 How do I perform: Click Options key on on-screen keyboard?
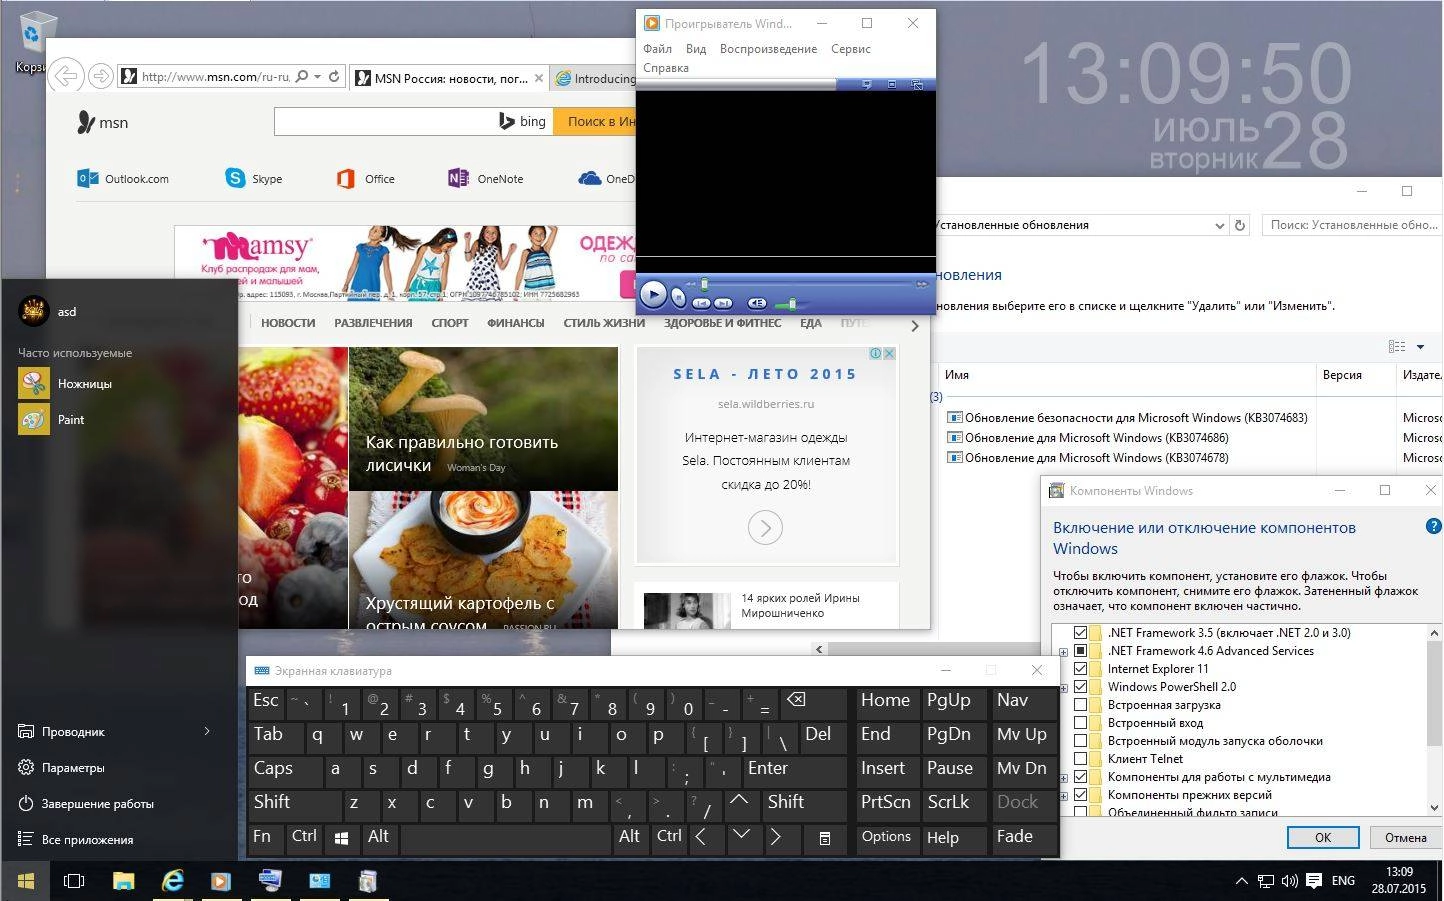click(886, 837)
